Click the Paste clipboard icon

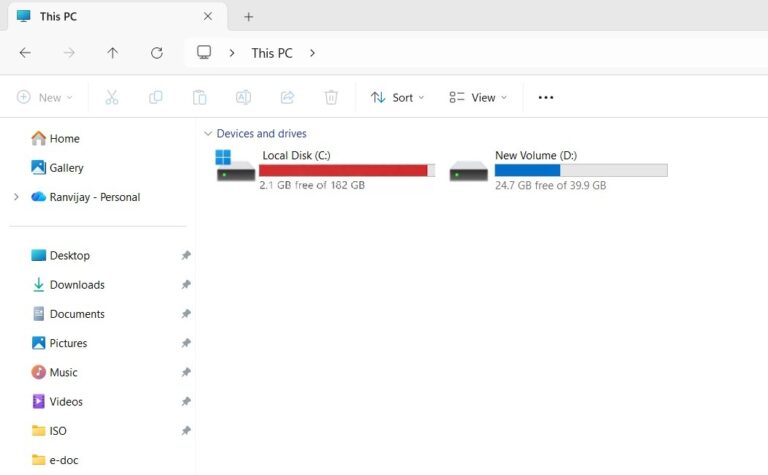(x=199, y=97)
